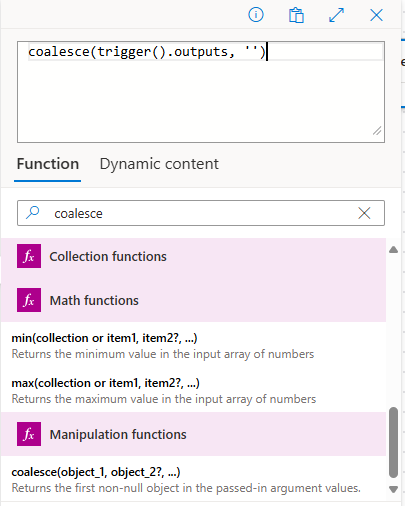The height and width of the screenshot is (506, 405).
Task: Click inside the coalesce expression text area
Action: (201, 92)
